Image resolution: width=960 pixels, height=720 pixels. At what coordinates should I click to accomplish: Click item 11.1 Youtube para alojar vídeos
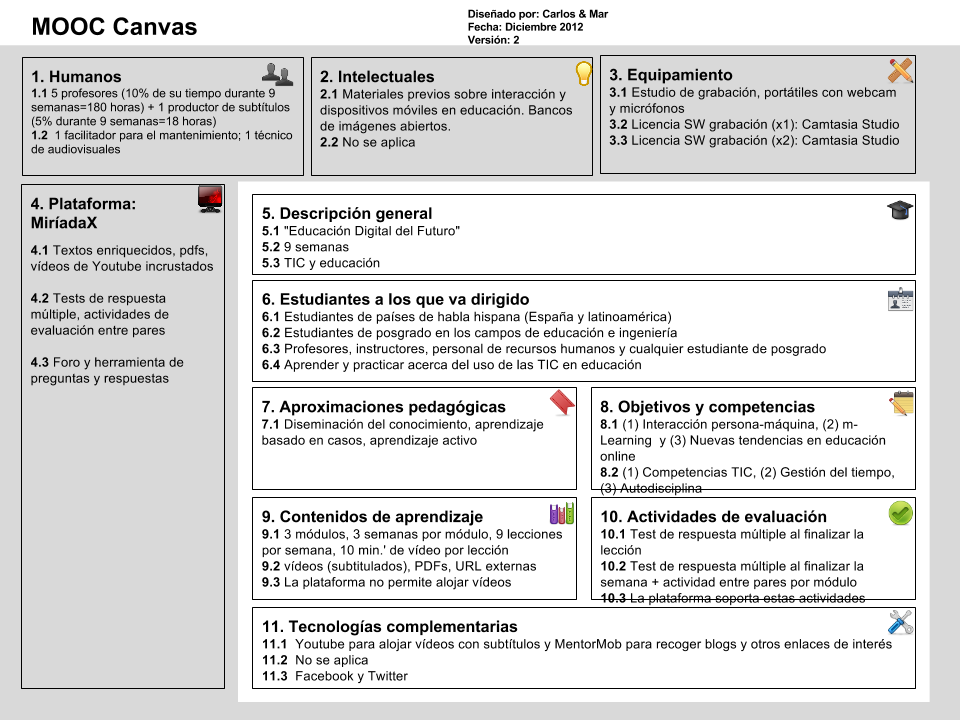tap(577, 643)
